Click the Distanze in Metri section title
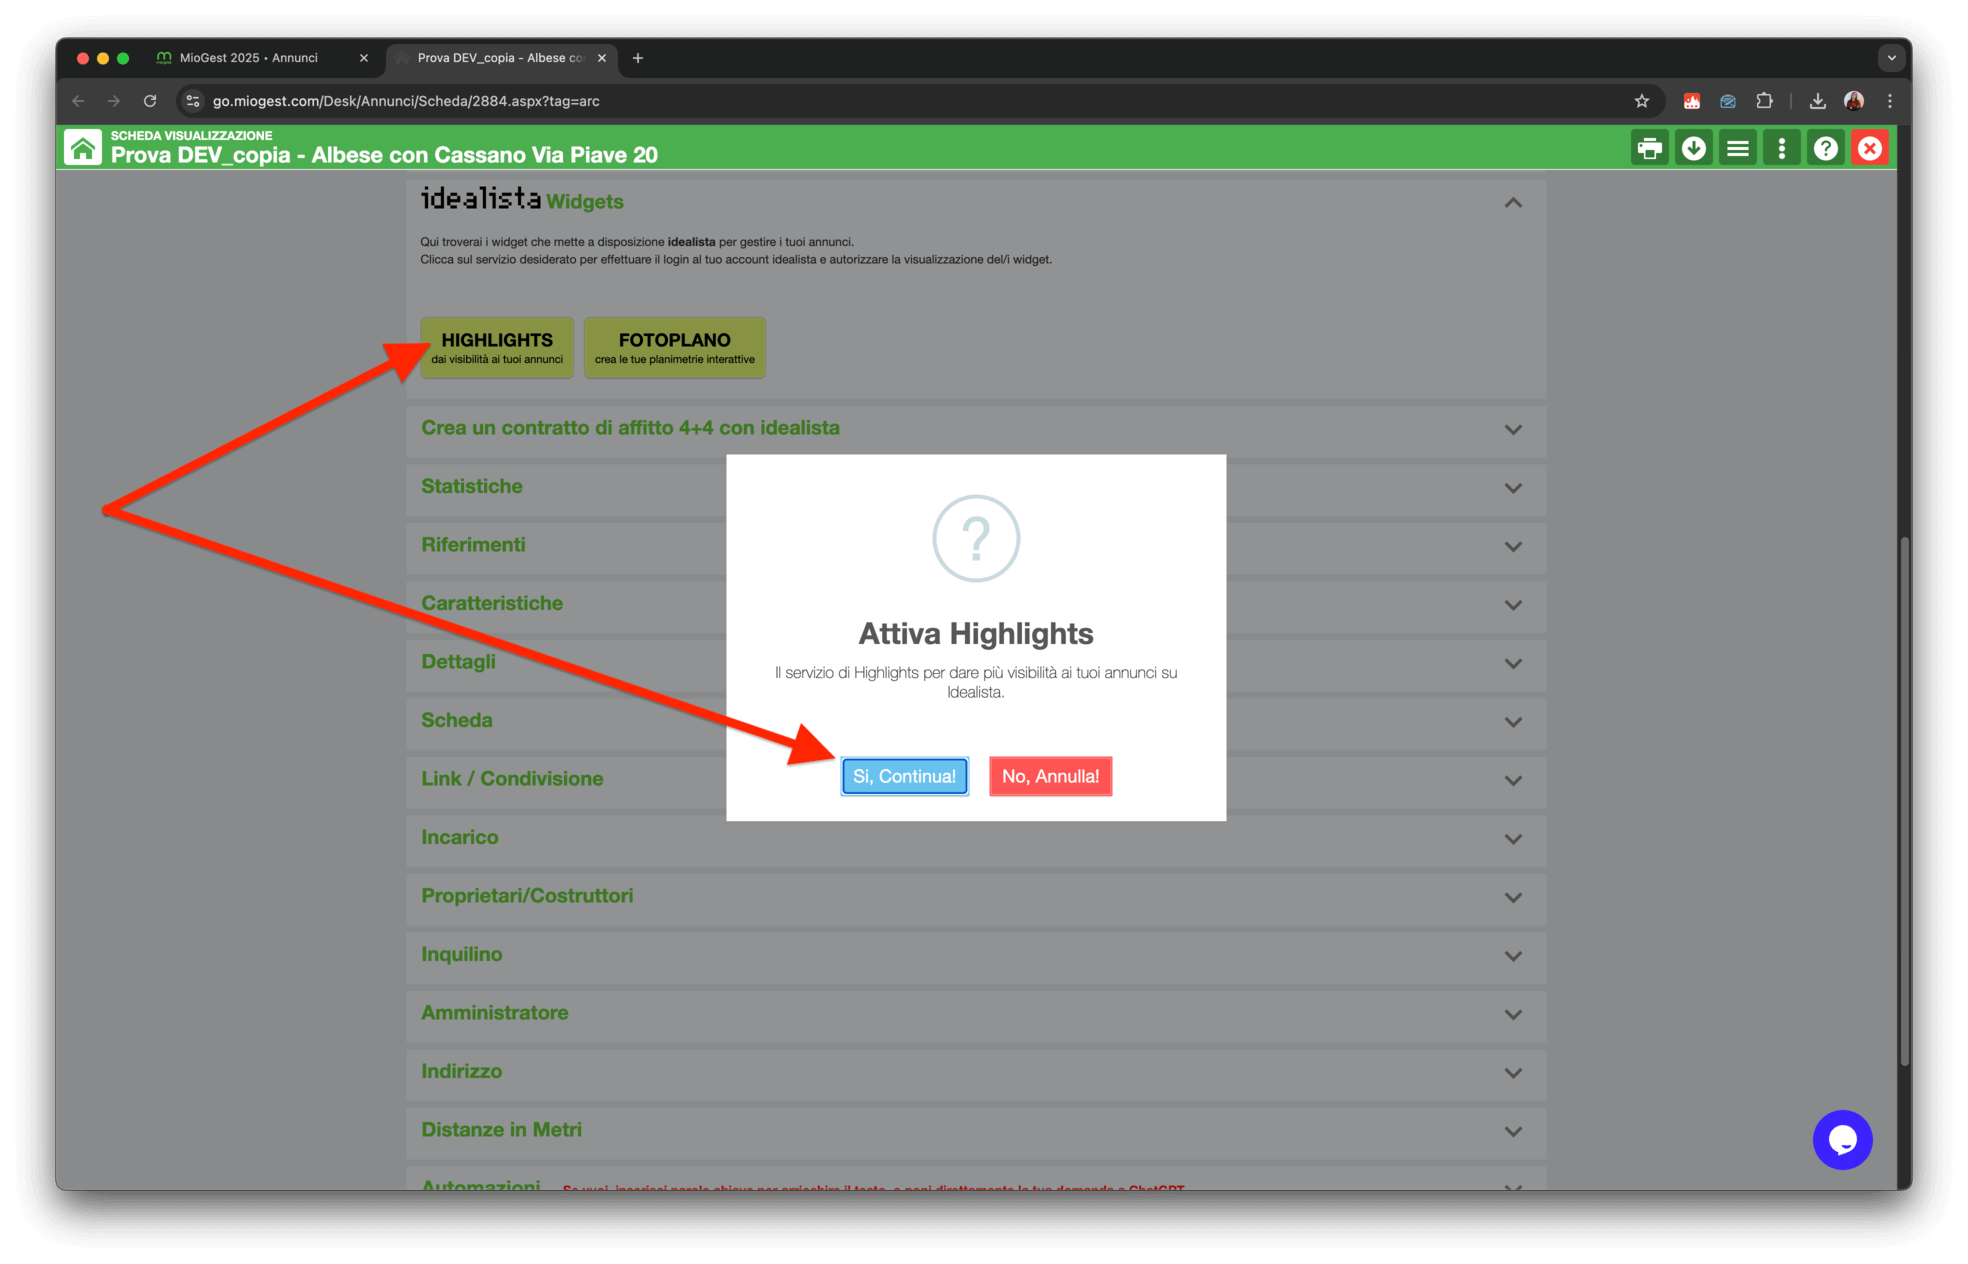 [x=501, y=1130]
